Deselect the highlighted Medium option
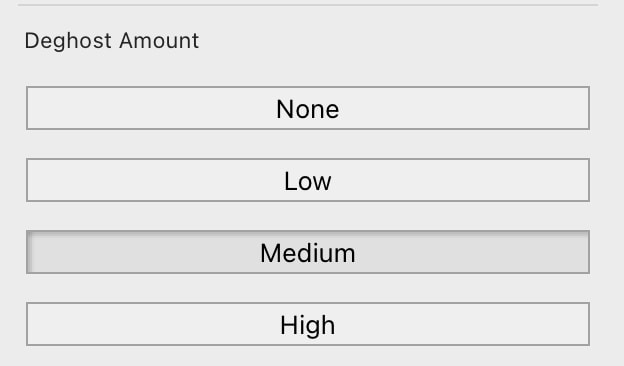 [x=308, y=252]
